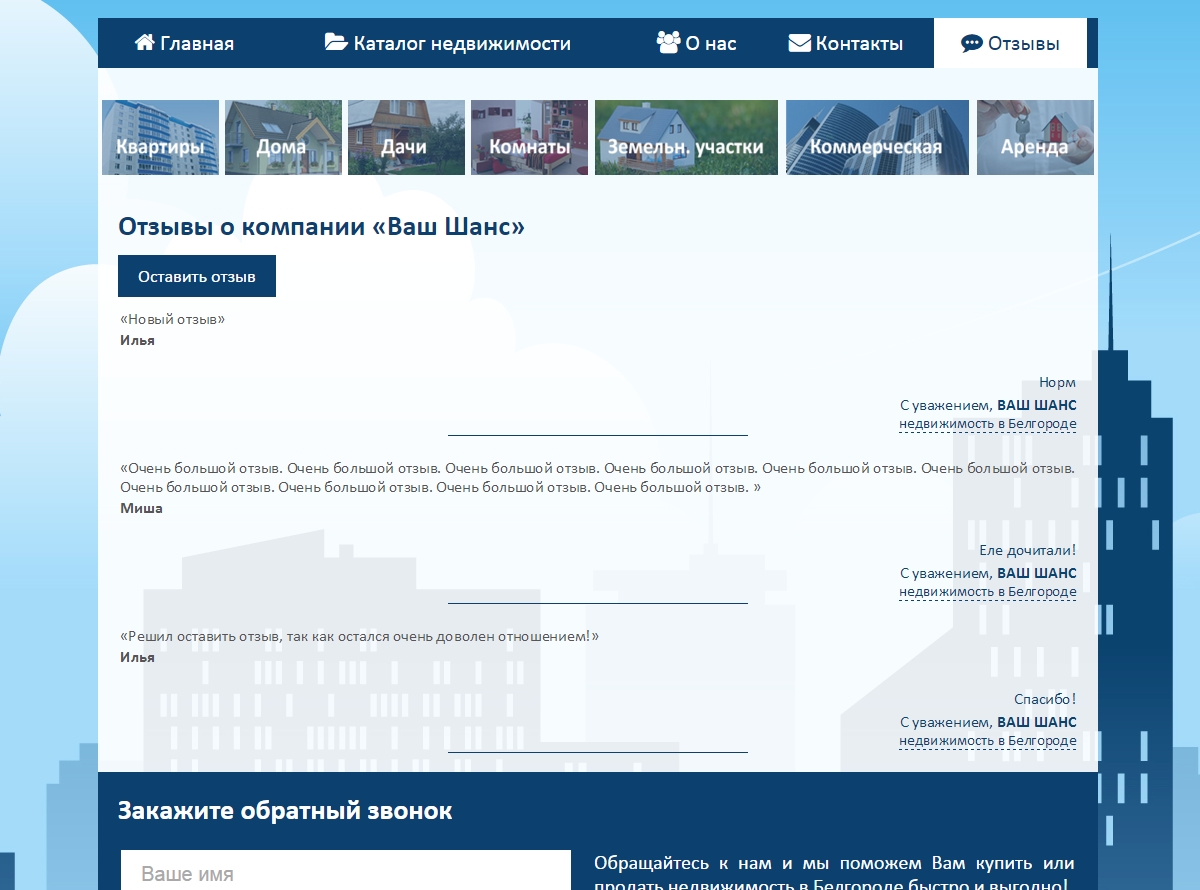Select the Коммерческая property thumbnail
1200x890 pixels.
tap(877, 138)
